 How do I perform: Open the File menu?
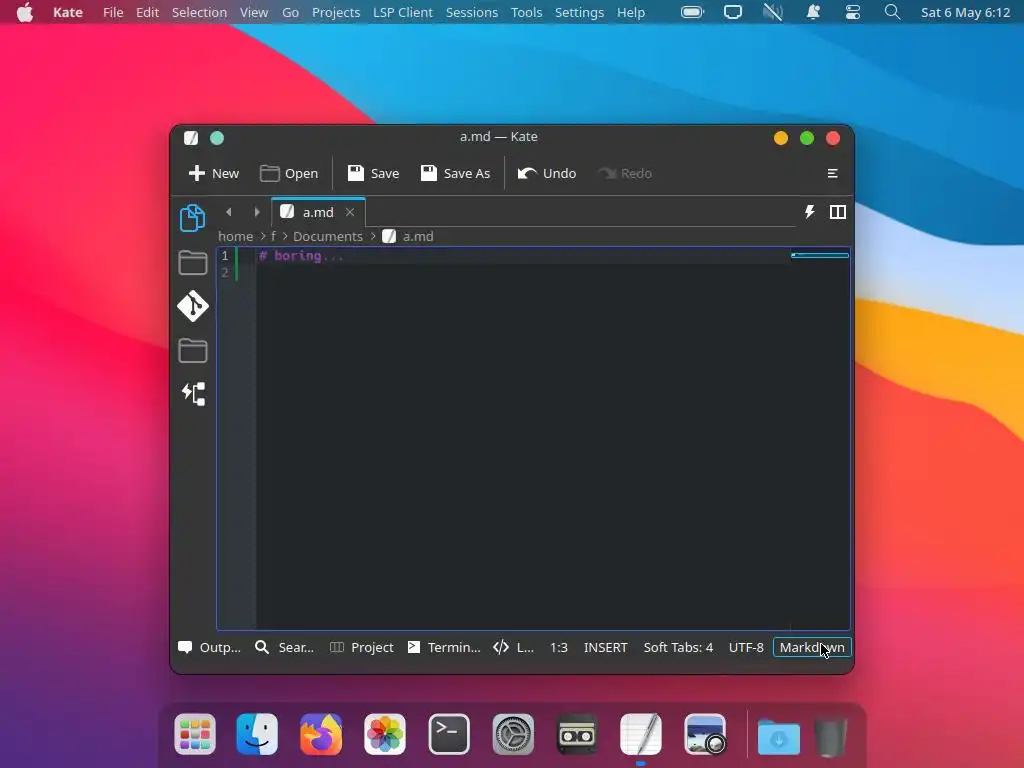[113, 12]
